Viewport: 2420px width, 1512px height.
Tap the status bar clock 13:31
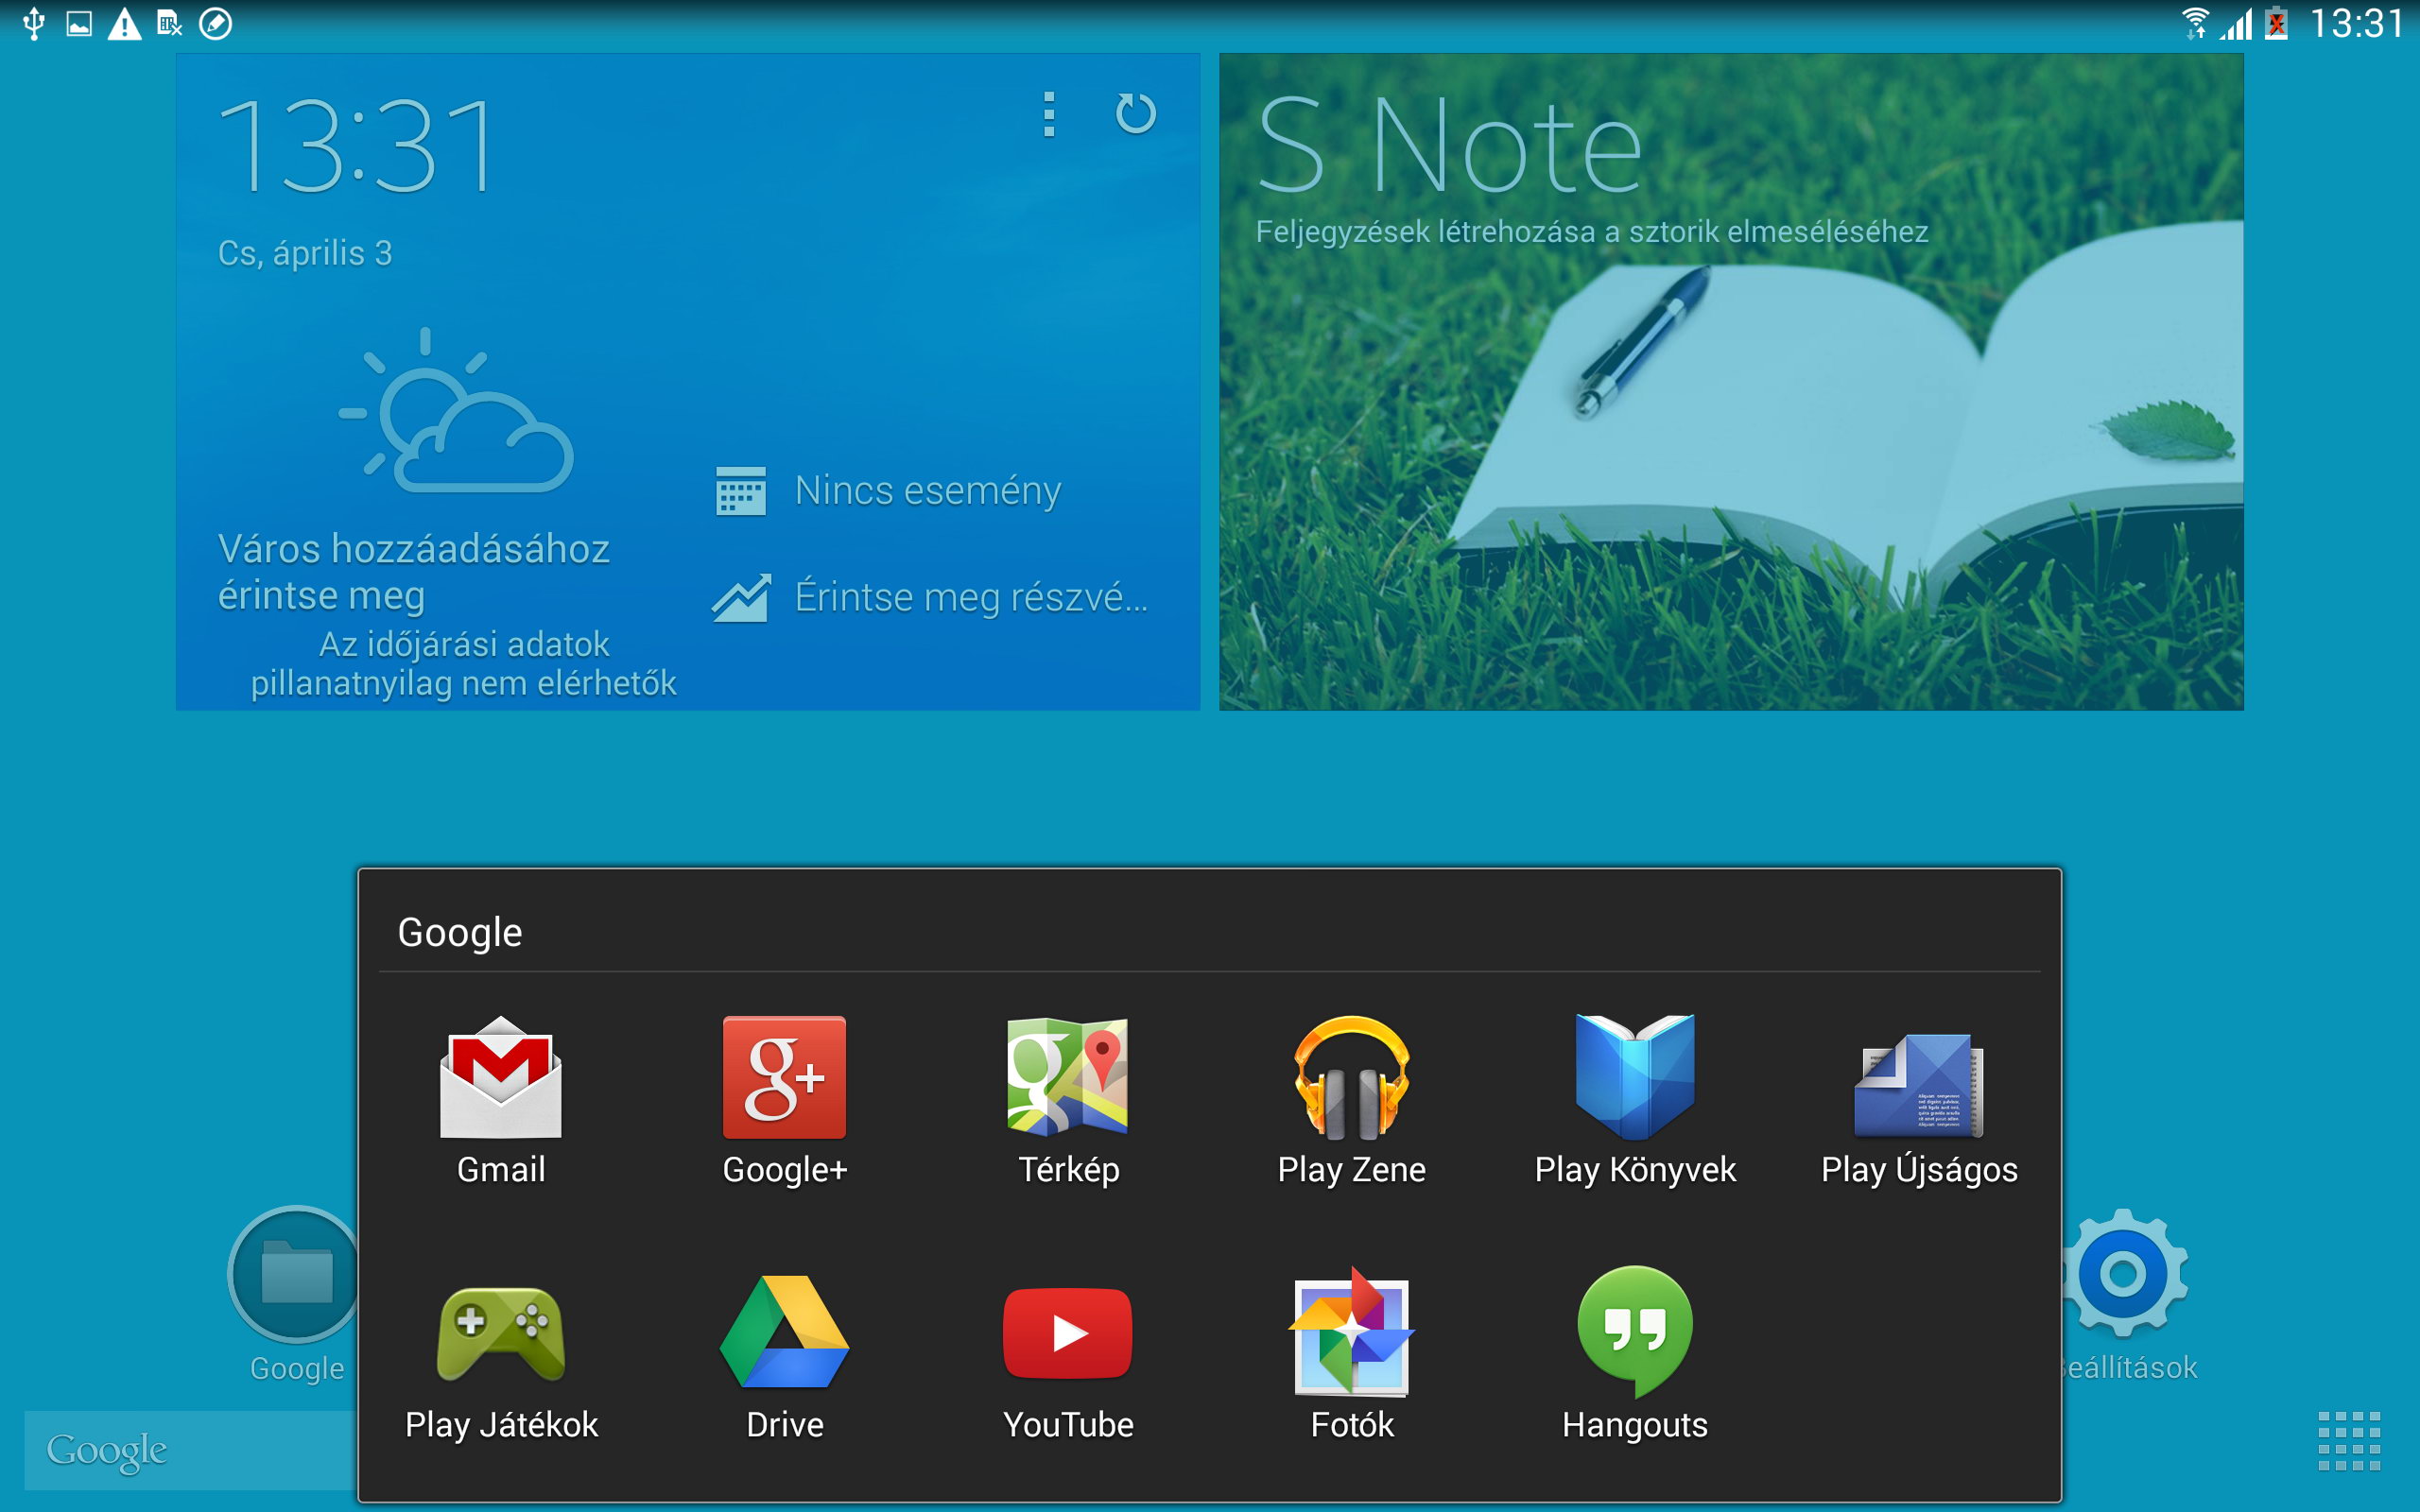2357,23
